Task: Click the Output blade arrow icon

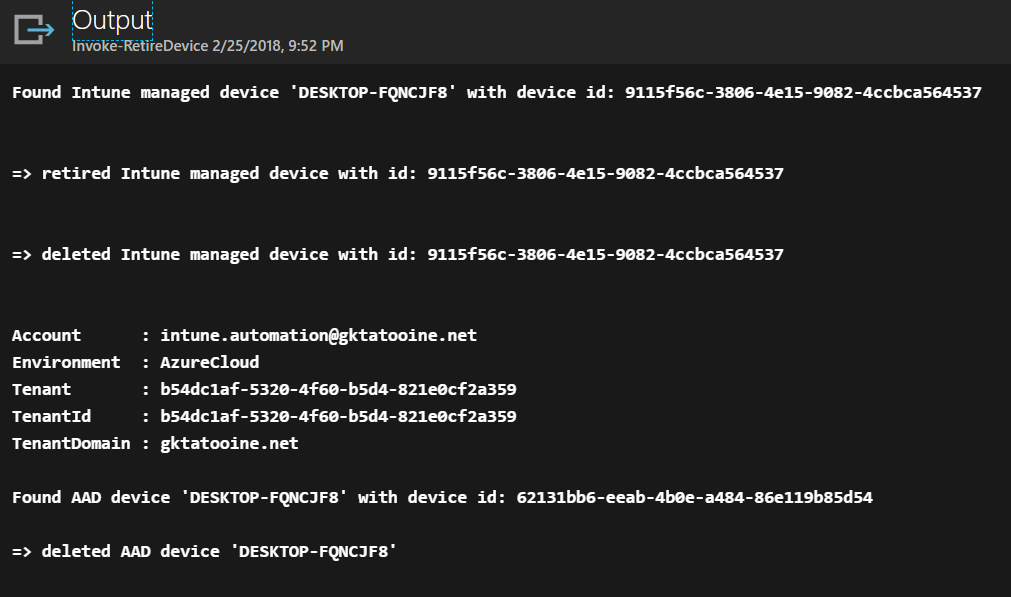Action: (x=33, y=29)
